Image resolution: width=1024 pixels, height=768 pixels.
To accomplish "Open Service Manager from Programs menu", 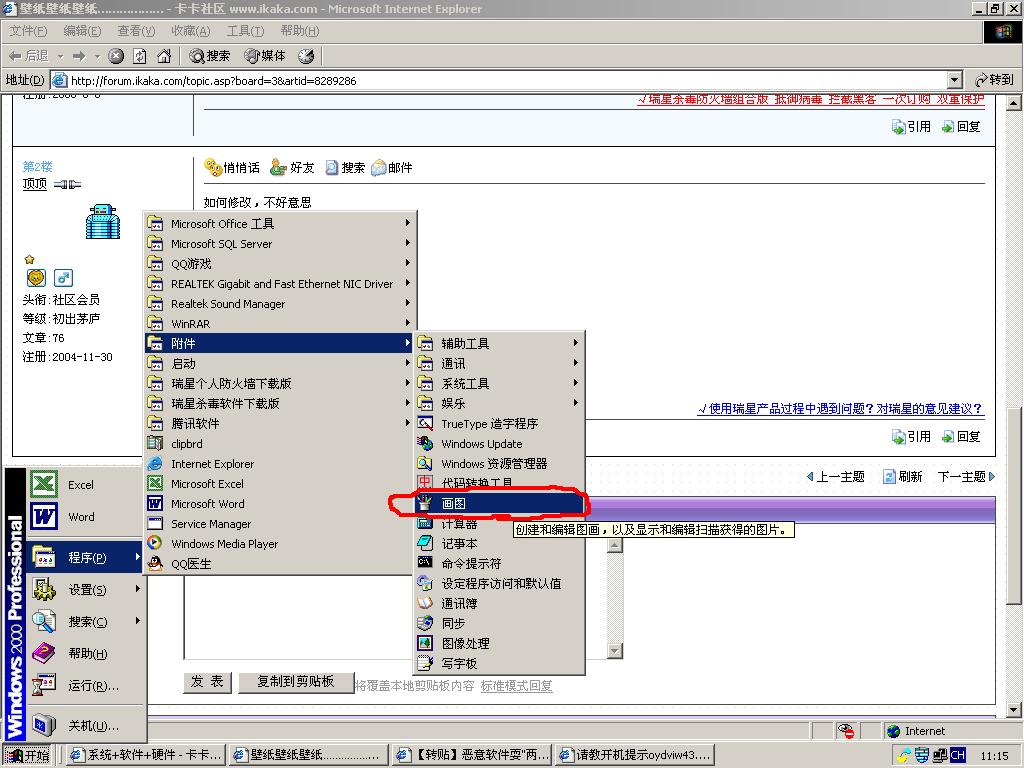I will pyautogui.click(x=280, y=524).
